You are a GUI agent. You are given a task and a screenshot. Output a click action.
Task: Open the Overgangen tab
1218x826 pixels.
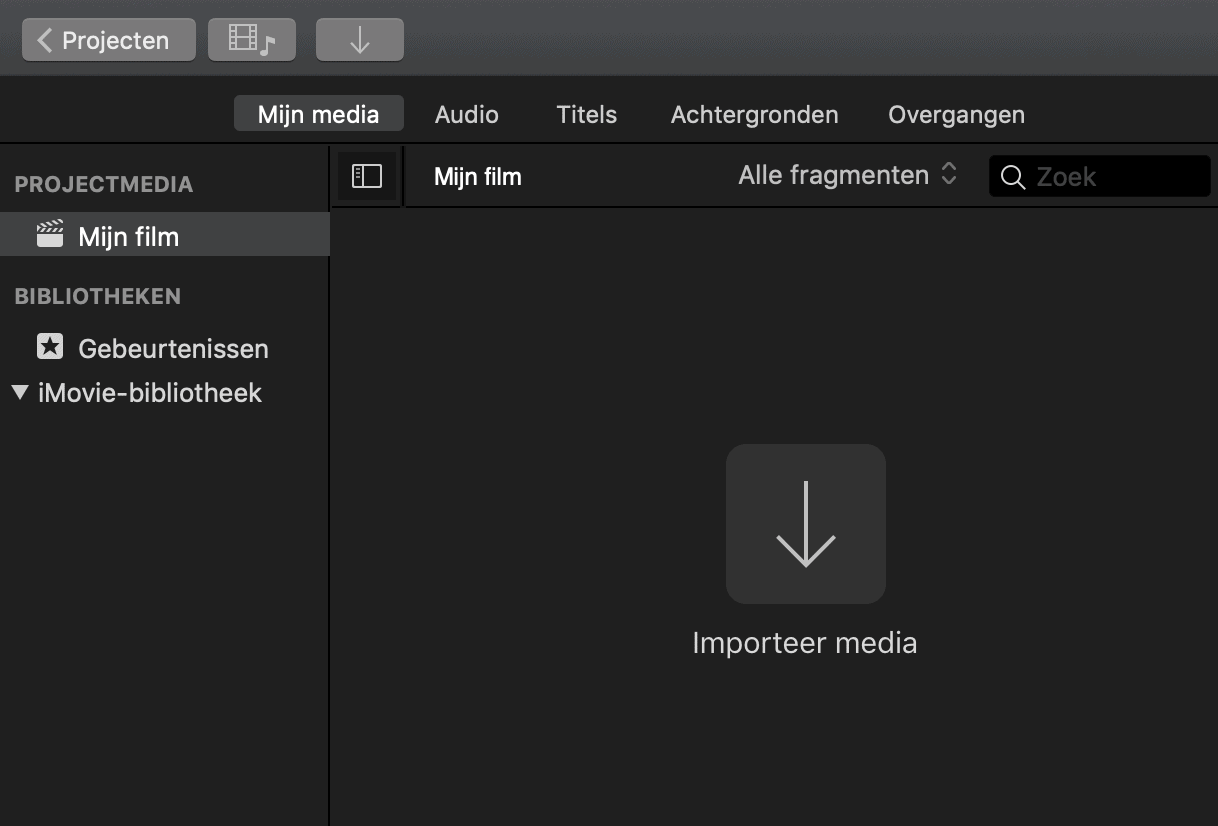click(957, 114)
